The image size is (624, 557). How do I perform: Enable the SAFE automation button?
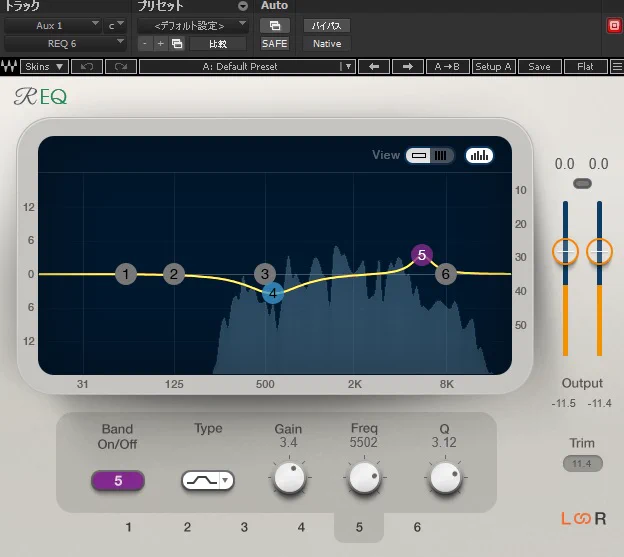(x=275, y=44)
